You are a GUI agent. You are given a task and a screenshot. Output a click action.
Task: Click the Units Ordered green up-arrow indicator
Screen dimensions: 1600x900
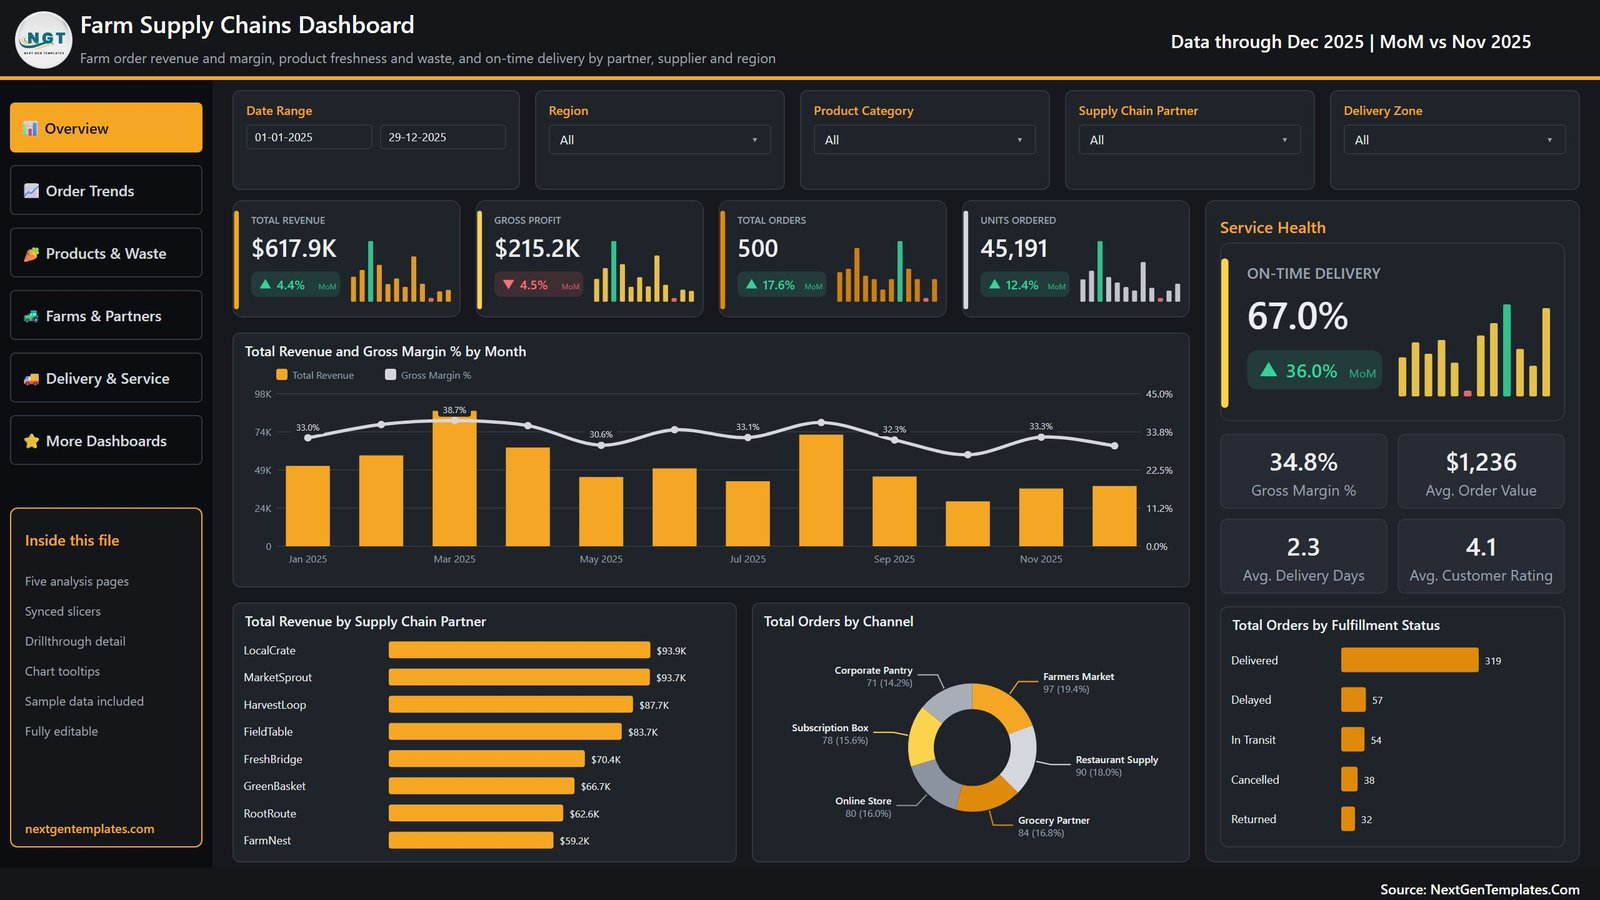tap(994, 285)
